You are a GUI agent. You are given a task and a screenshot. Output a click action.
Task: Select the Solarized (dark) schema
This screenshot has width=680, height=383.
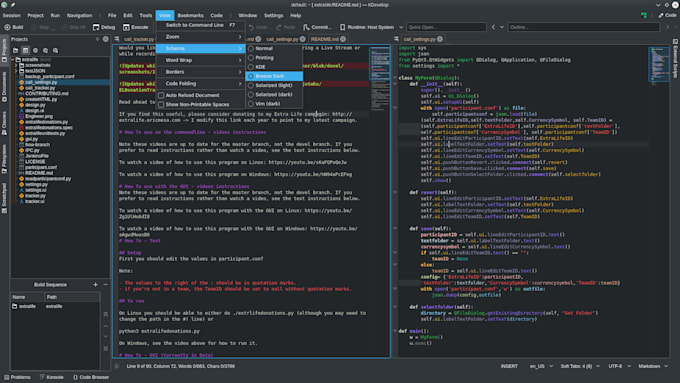tap(274, 95)
